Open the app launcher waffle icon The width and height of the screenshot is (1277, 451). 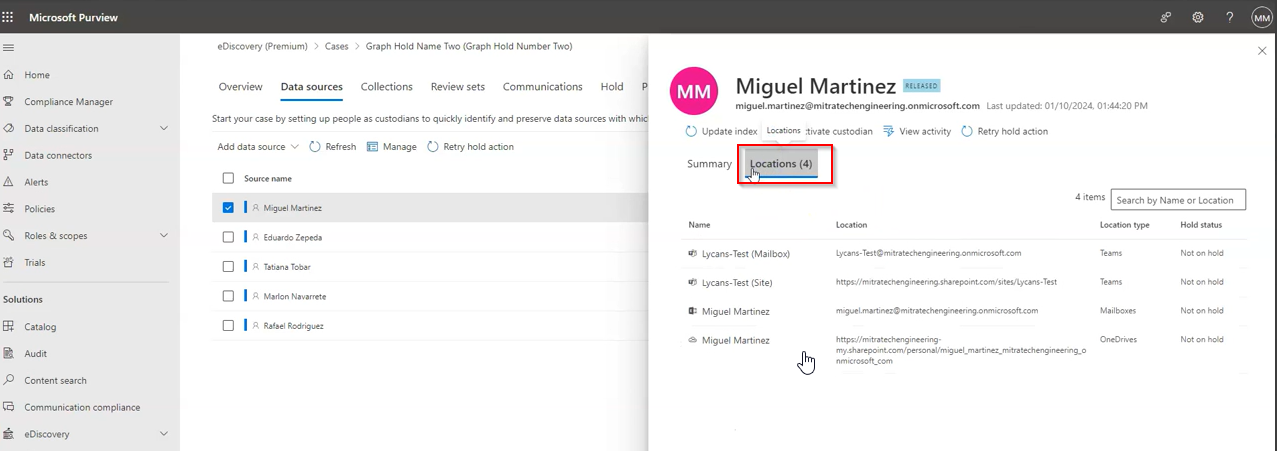point(9,17)
